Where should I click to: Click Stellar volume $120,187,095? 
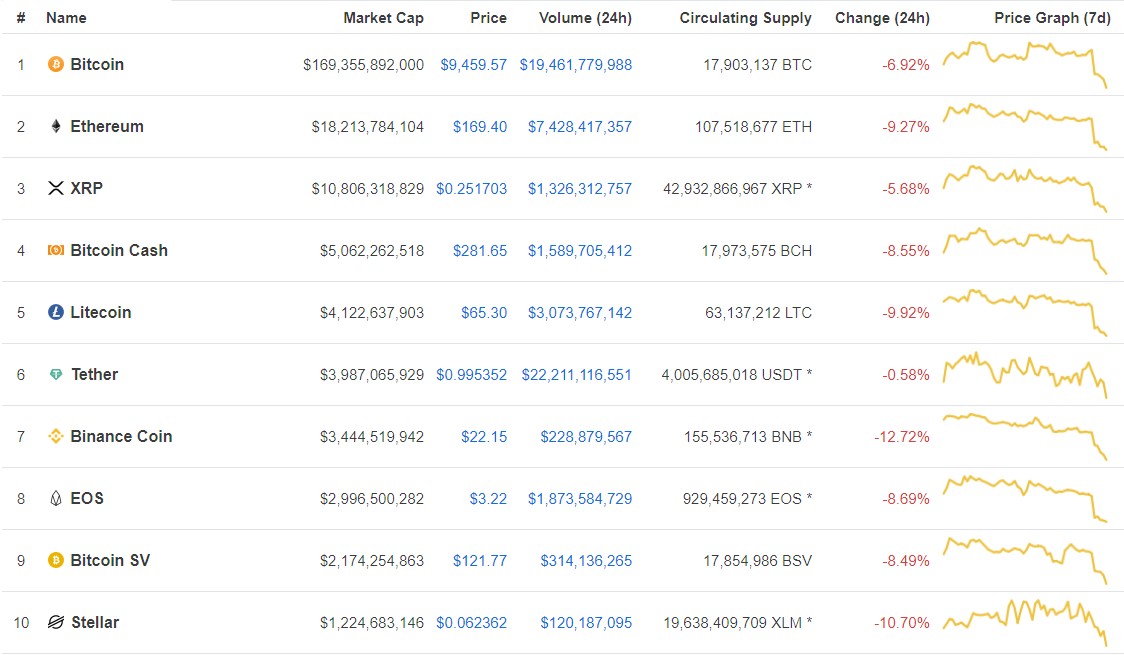point(586,623)
